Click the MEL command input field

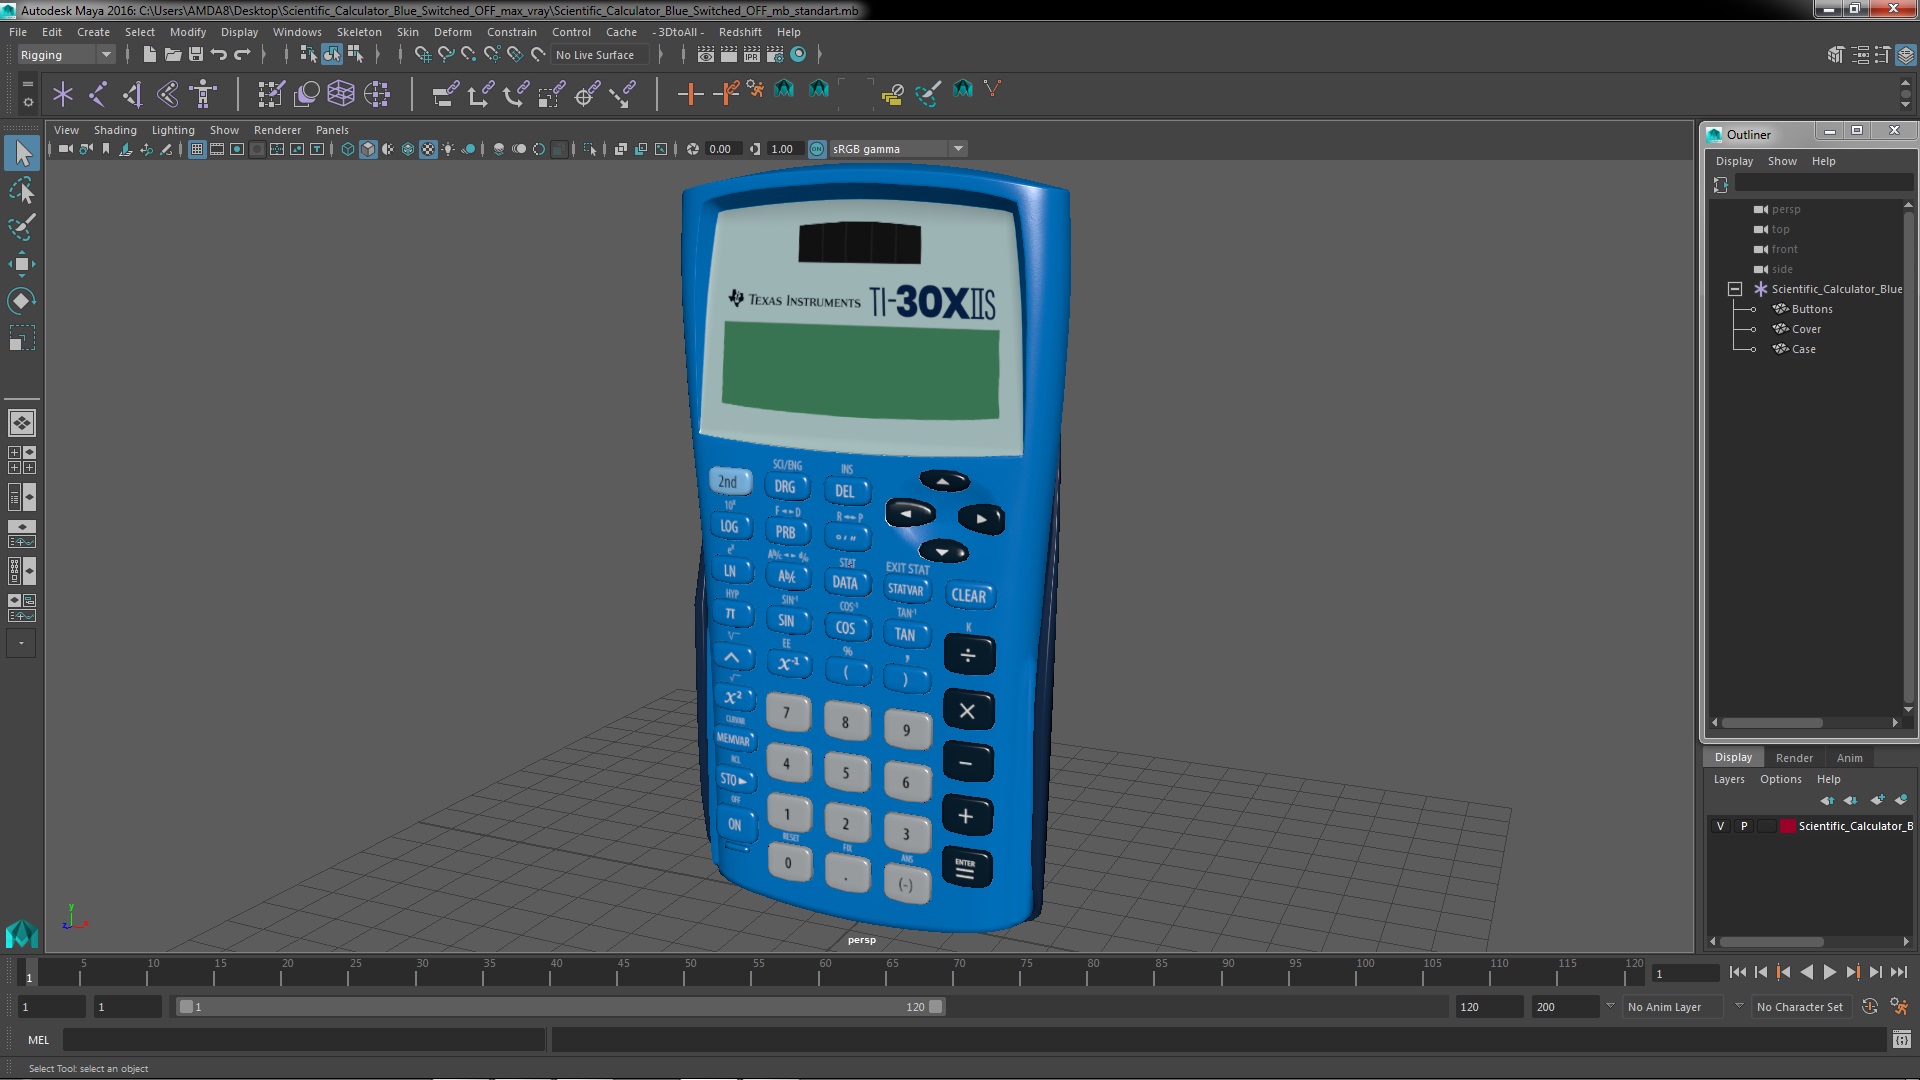click(x=304, y=1040)
